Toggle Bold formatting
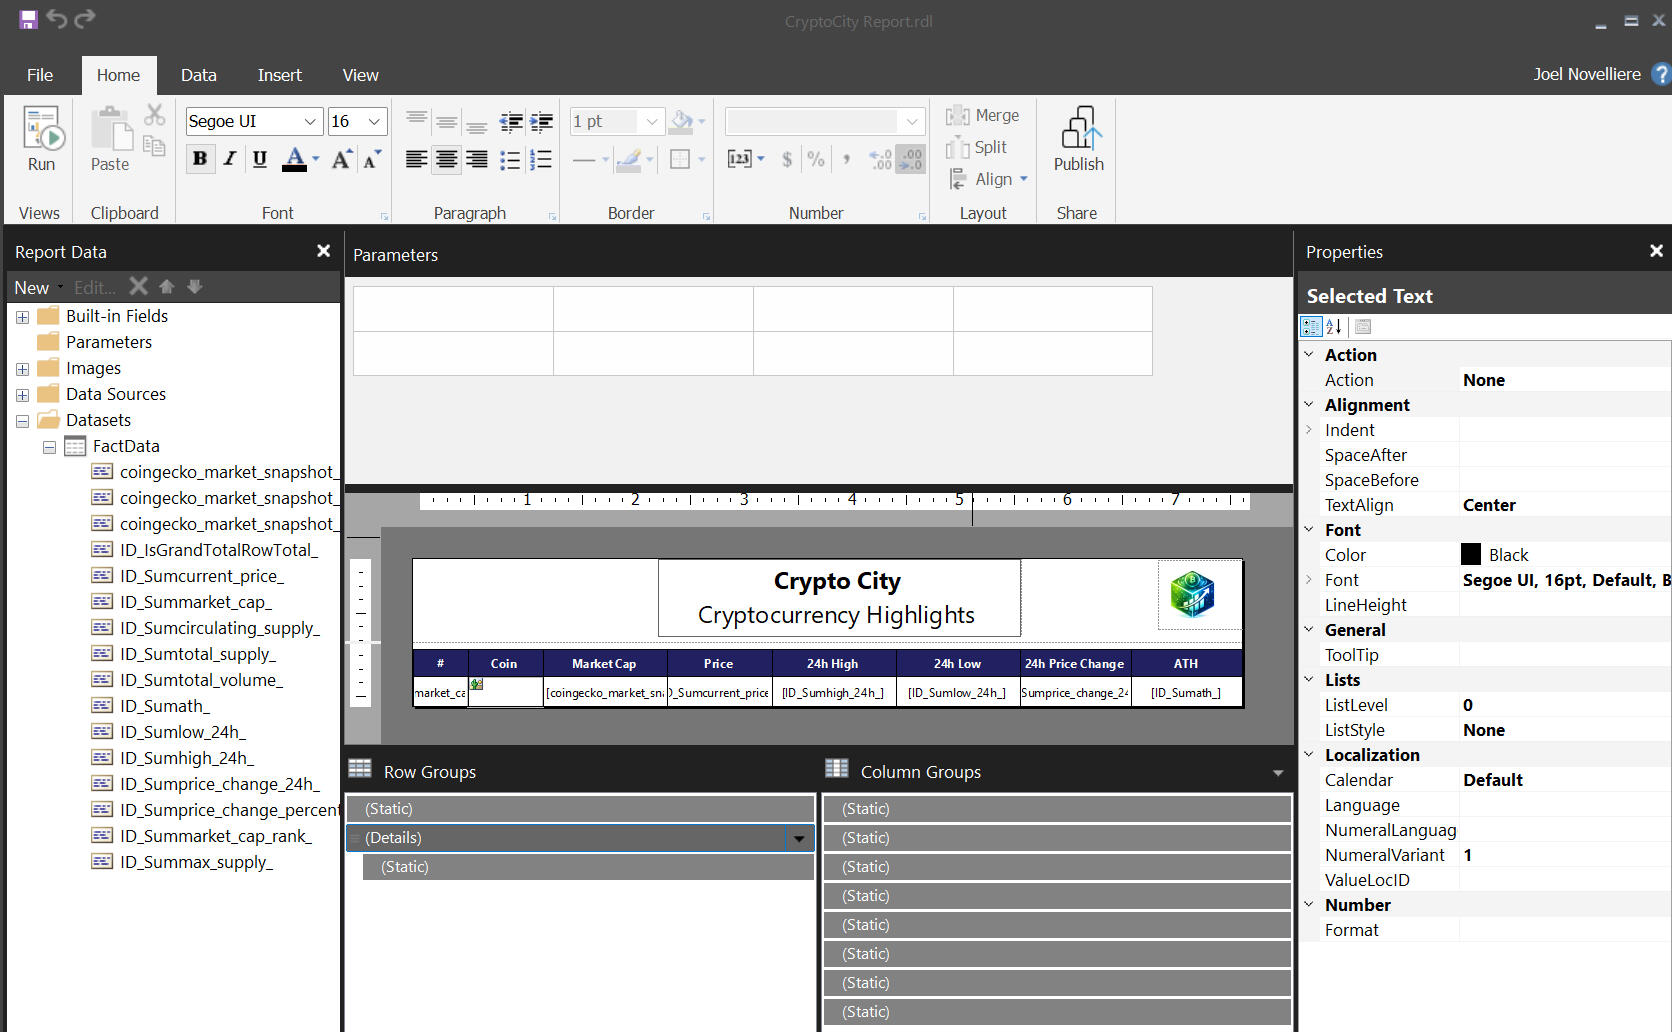The width and height of the screenshot is (1672, 1032). click(200, 159)
